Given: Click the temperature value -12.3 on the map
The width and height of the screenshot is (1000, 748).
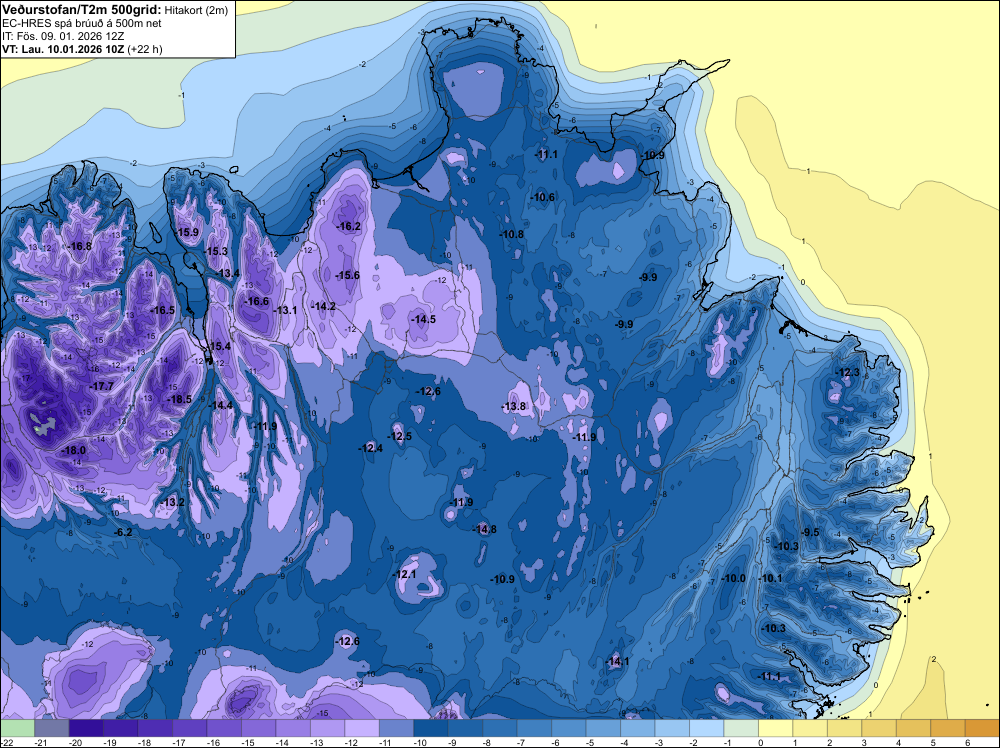Looking at the screenshot, I should (x=848, y=372).
